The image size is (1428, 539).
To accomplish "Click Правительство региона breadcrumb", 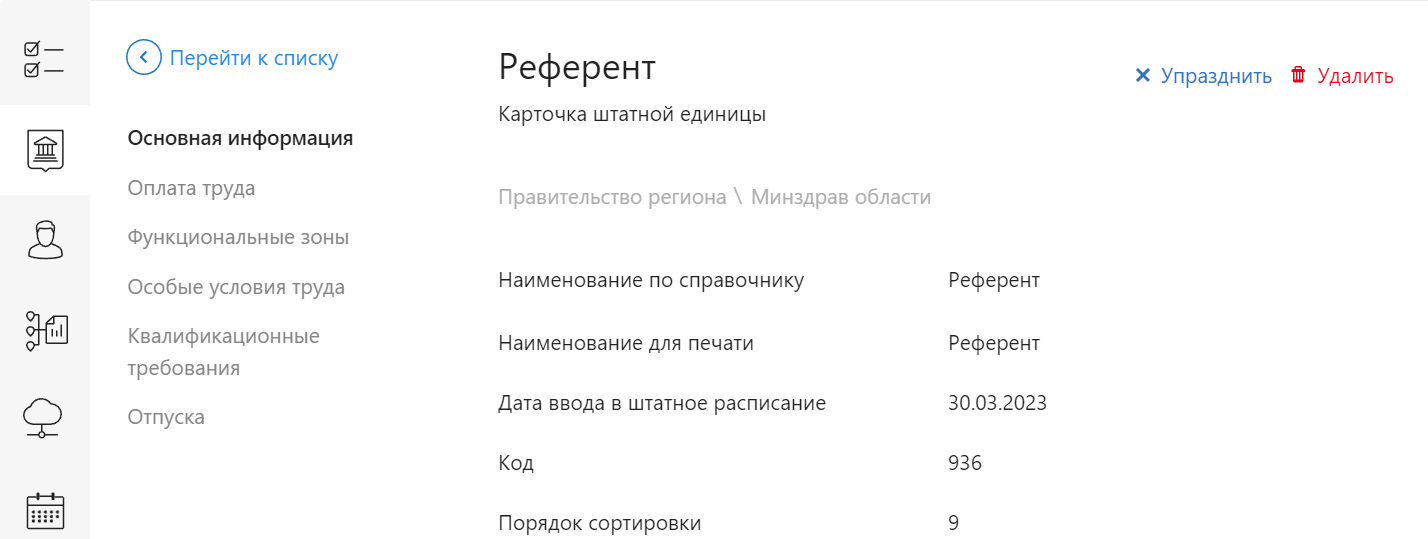I will click(x=612, y=197).
